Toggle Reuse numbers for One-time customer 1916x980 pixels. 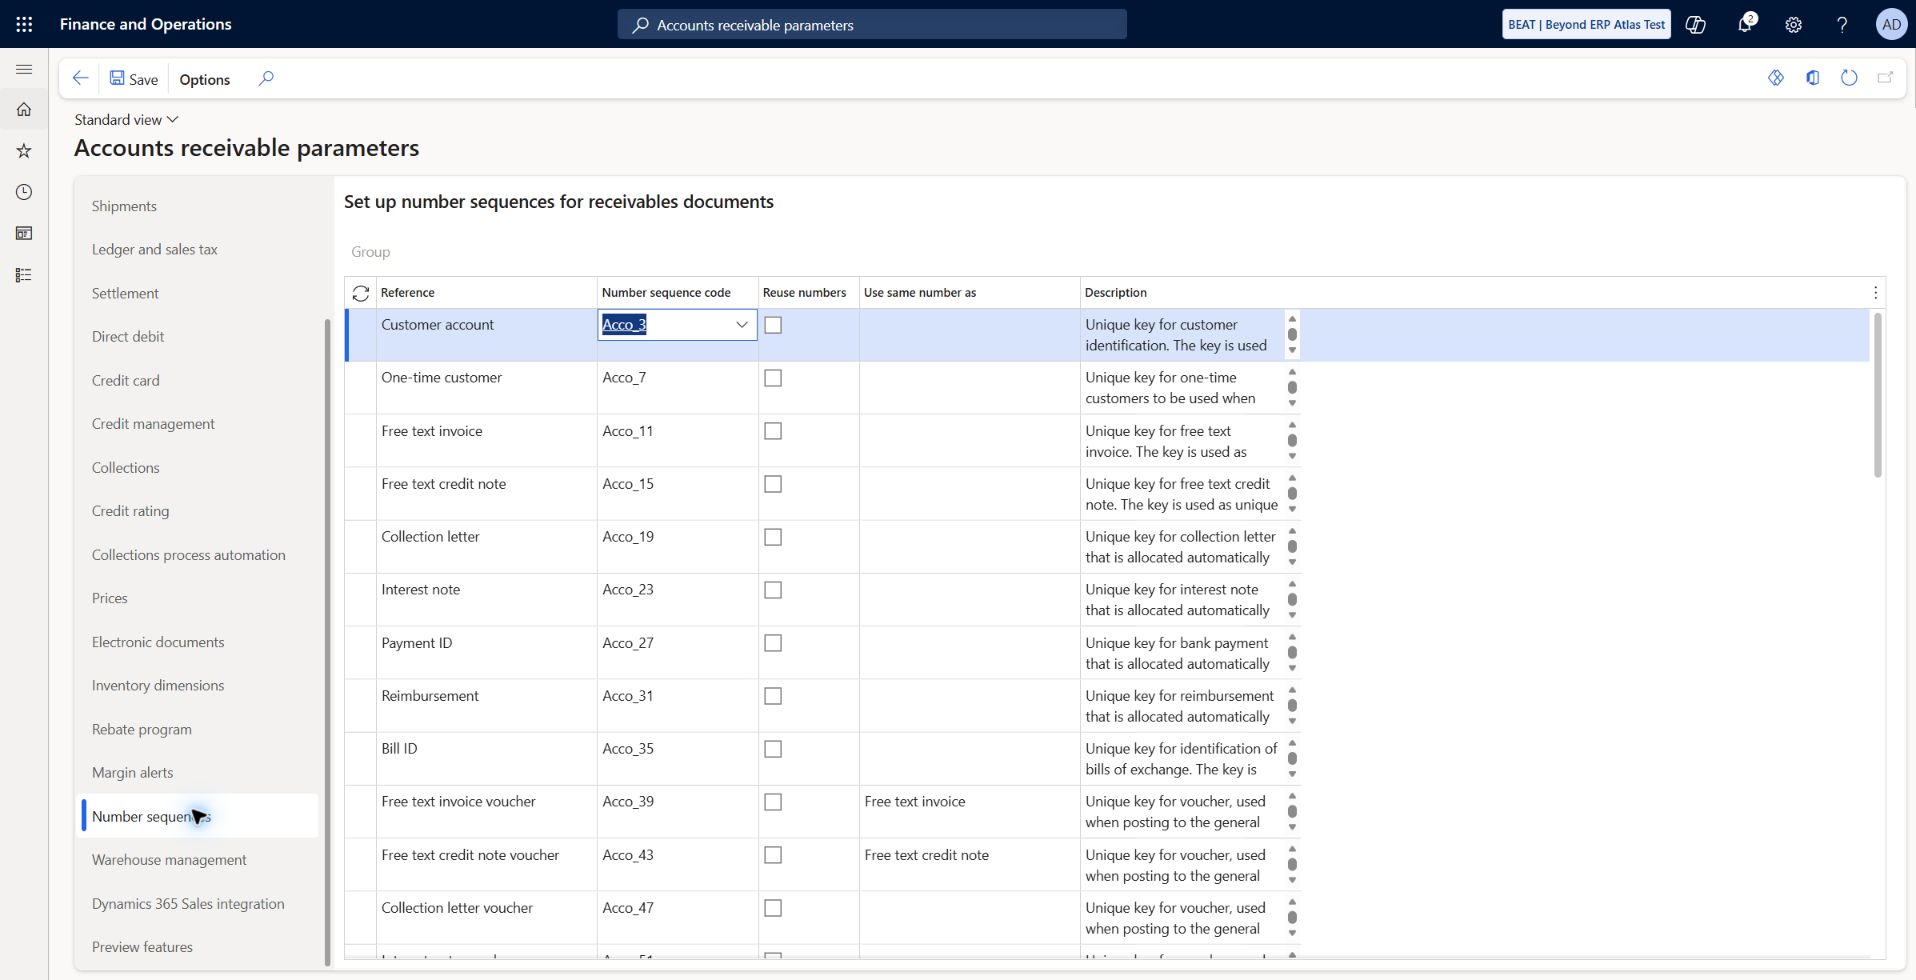(773, 378)
